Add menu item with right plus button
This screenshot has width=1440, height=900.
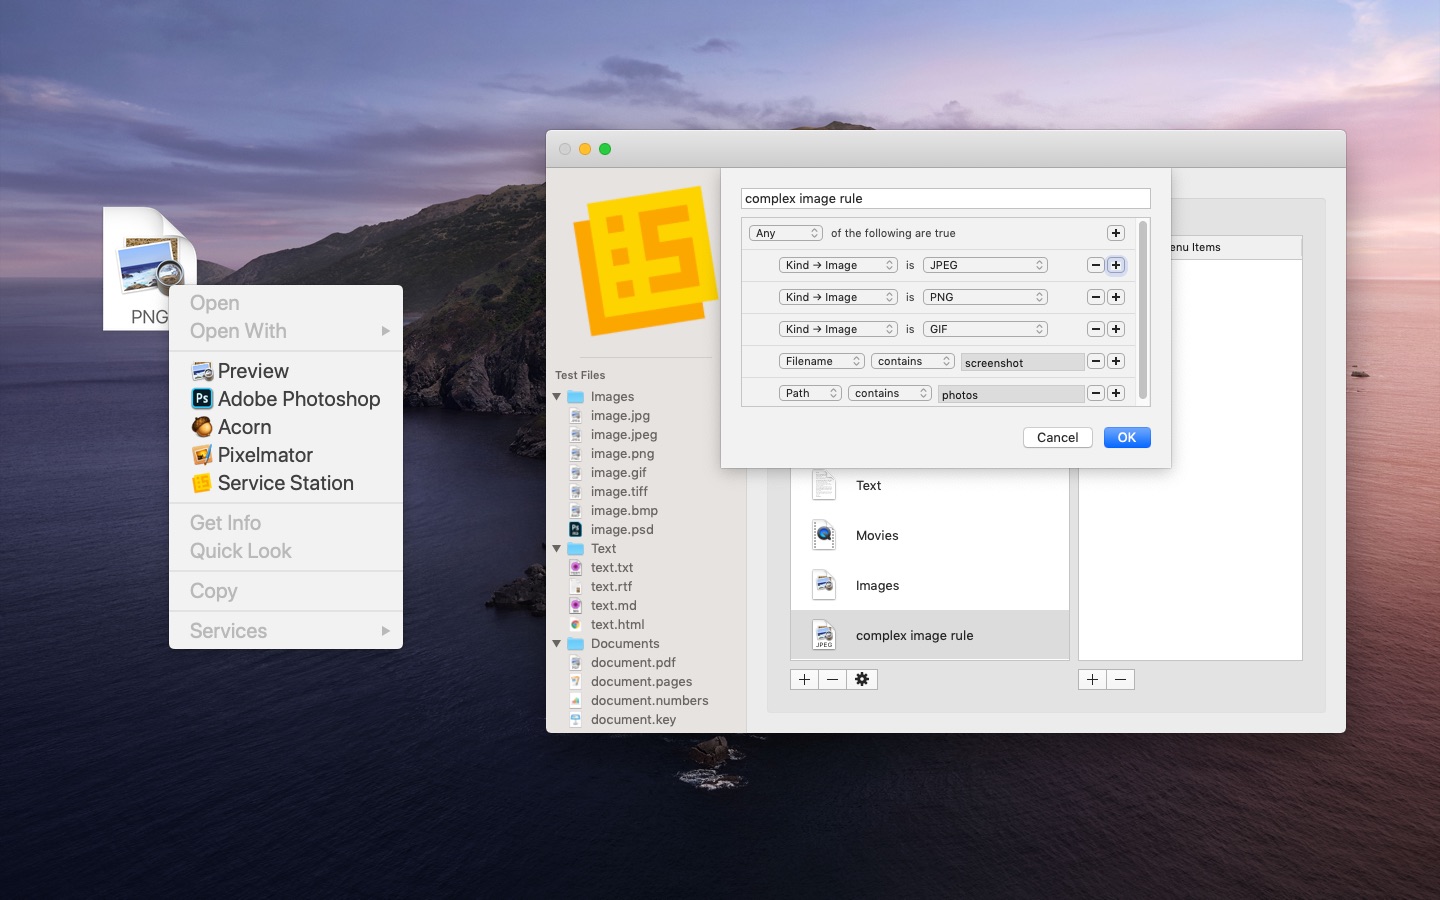pyautogui.click(x=1092, y=680)
